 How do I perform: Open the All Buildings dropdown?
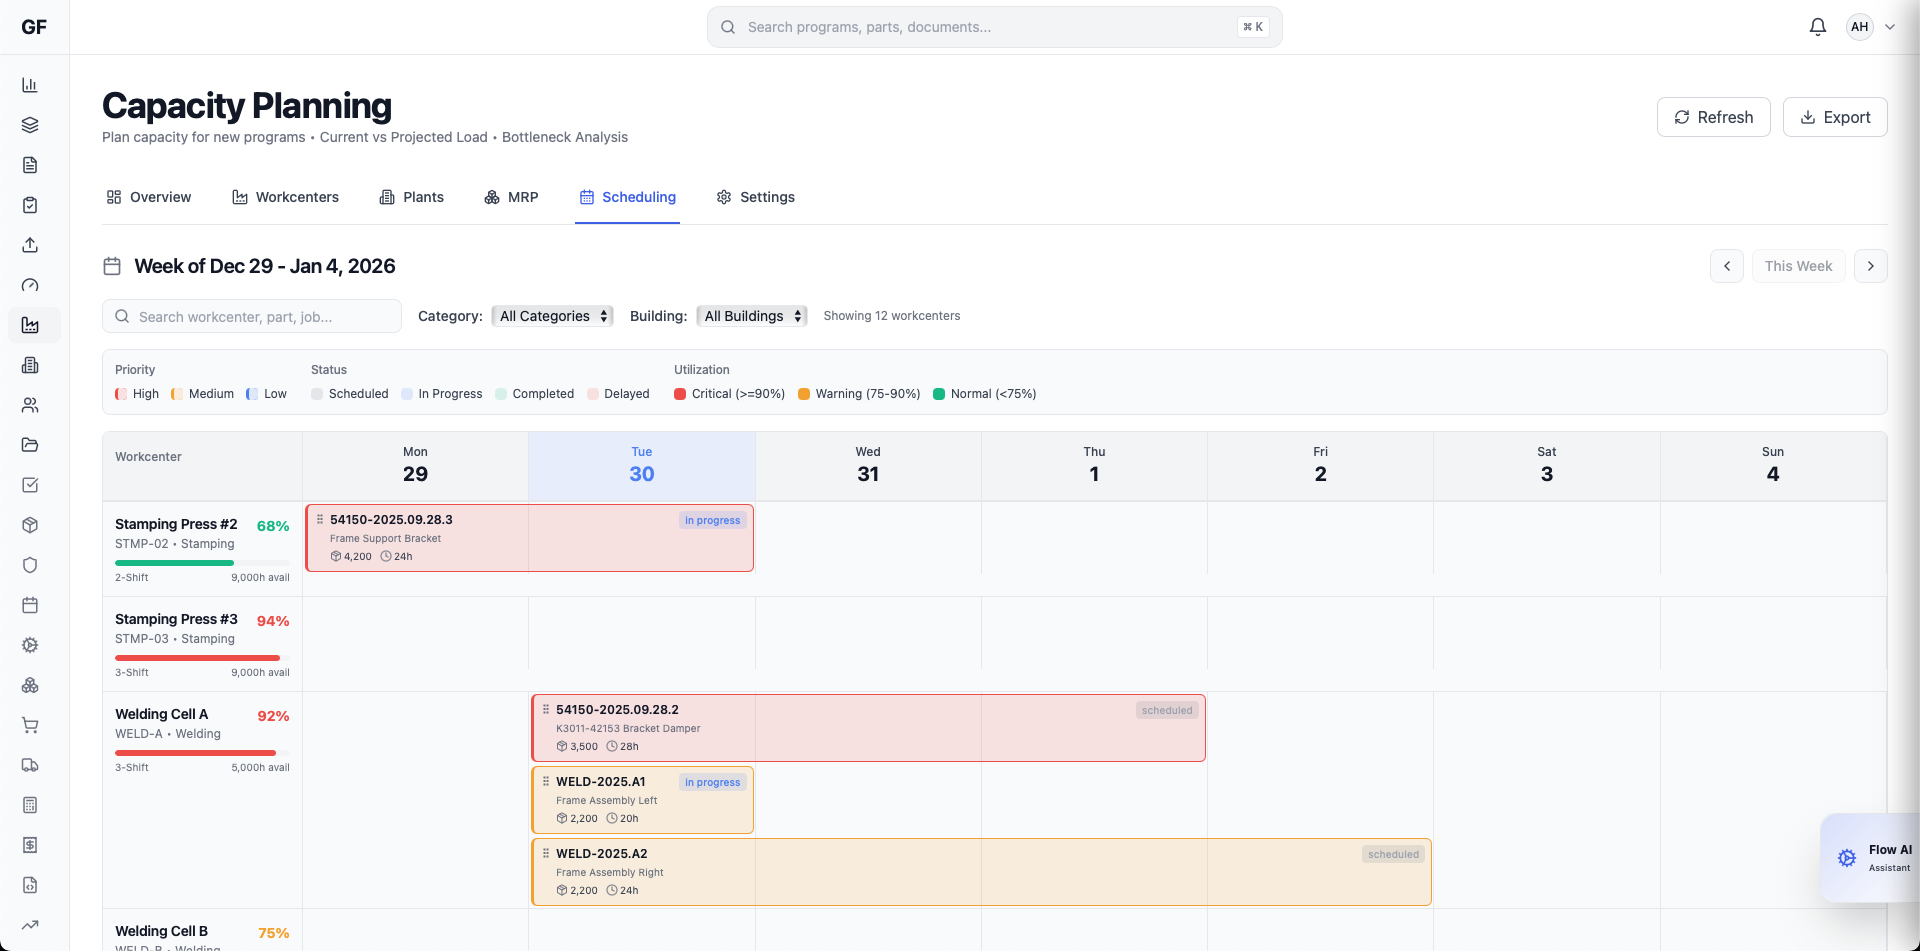click(x=751, y=316)
